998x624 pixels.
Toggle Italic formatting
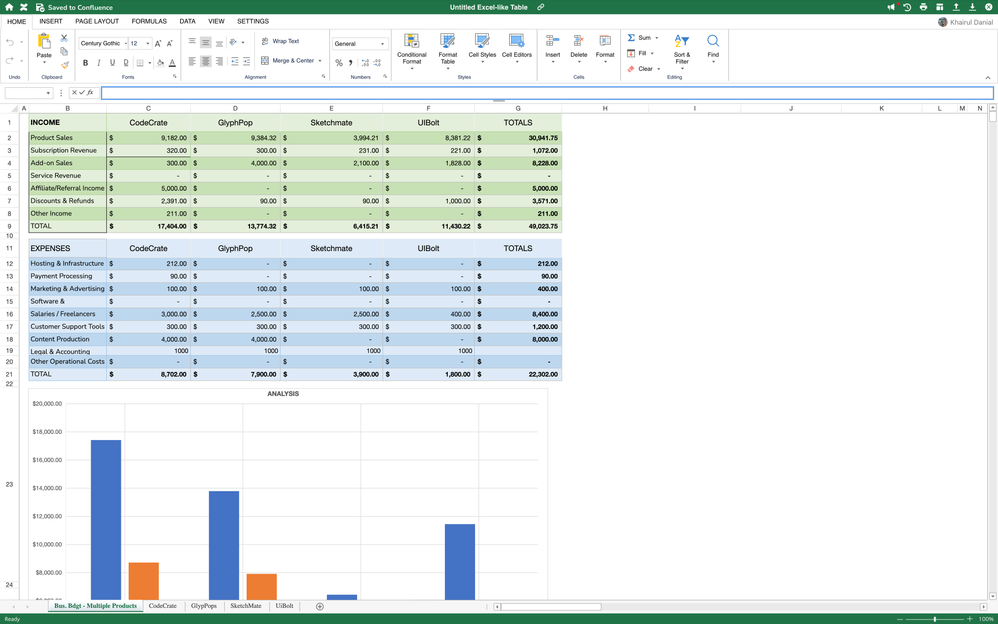click(x=99, y=62)
